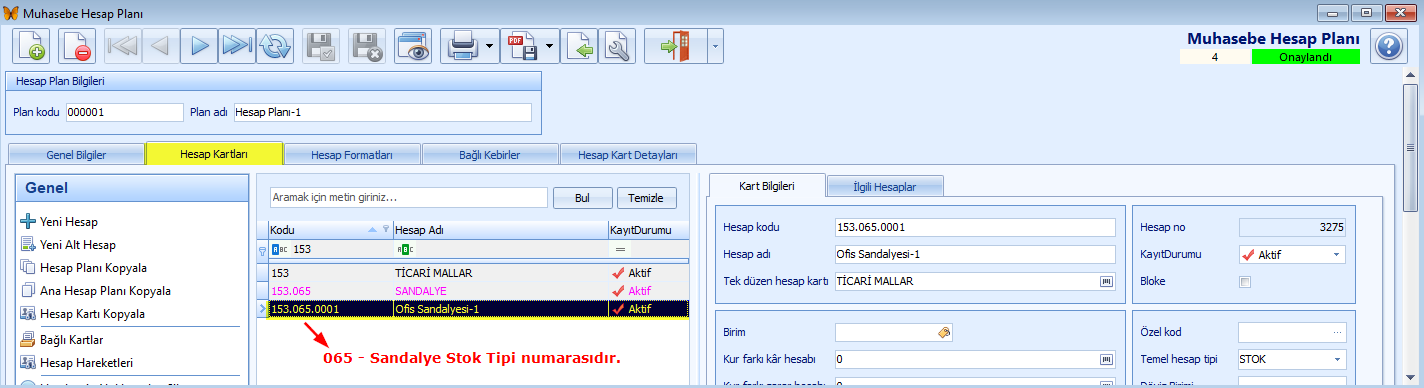The height and width of the screenshot is (388, 1424).
Task: Click the KayıtDurumu column header
Action: (x=648, y=230)
